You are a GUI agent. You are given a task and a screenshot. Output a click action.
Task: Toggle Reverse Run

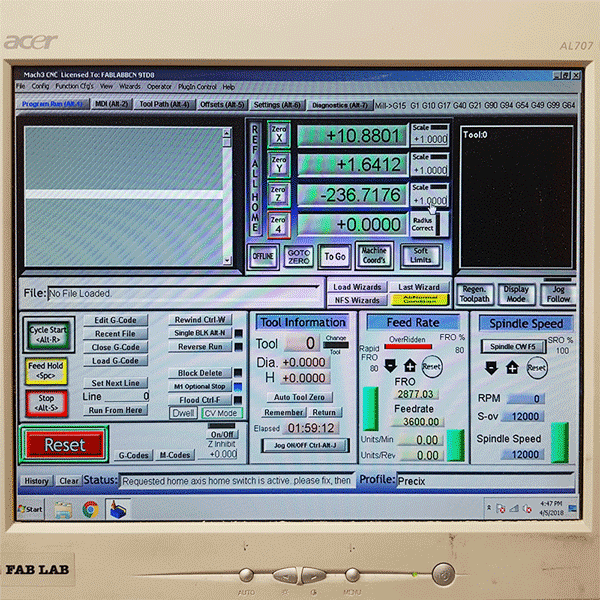[200, 347]
